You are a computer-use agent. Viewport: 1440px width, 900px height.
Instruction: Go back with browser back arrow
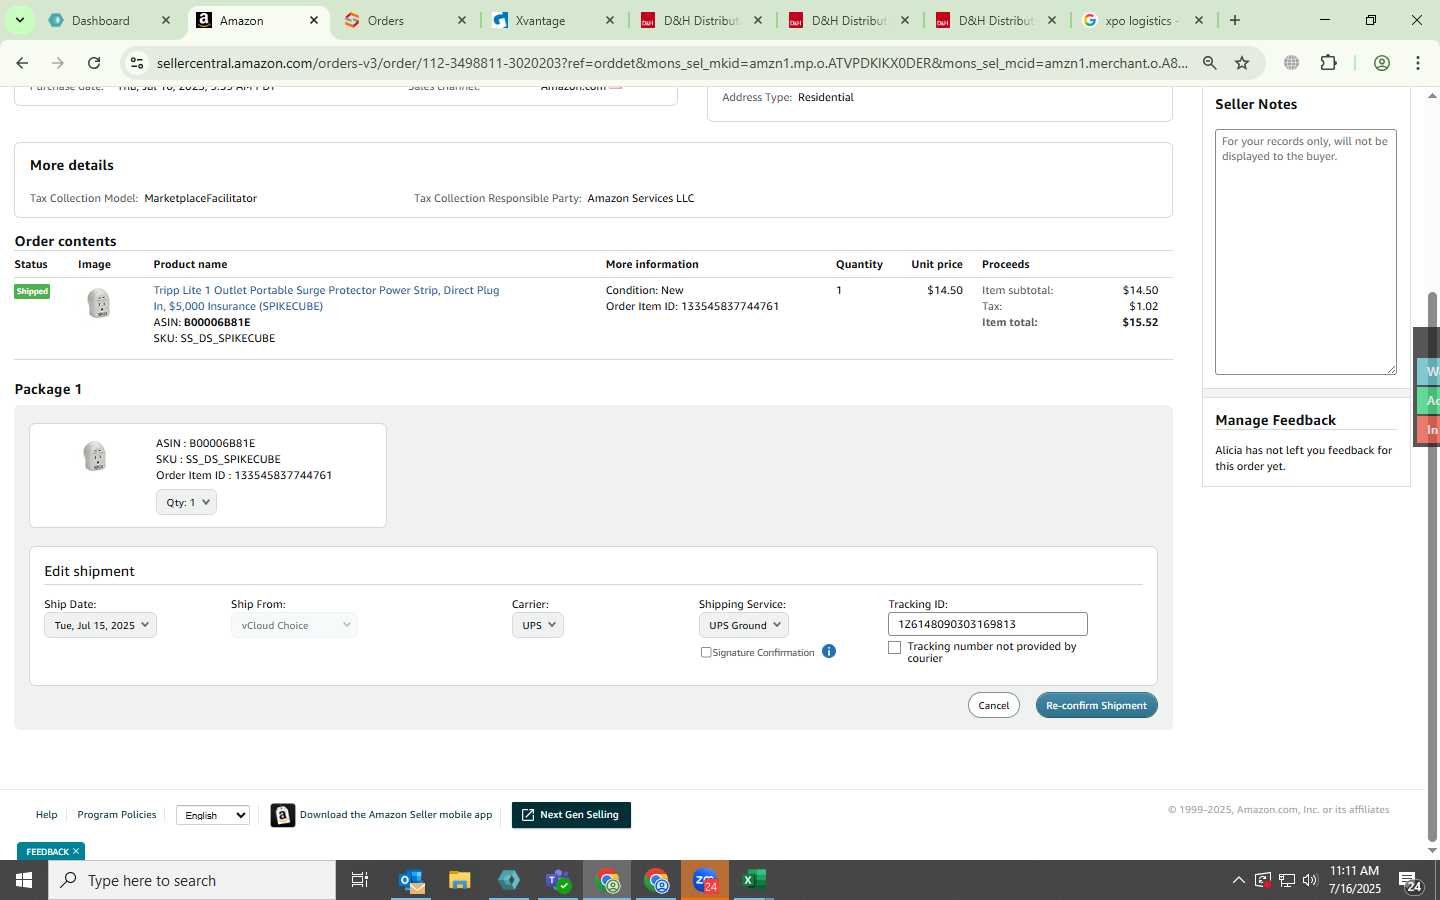click(22, 63)
